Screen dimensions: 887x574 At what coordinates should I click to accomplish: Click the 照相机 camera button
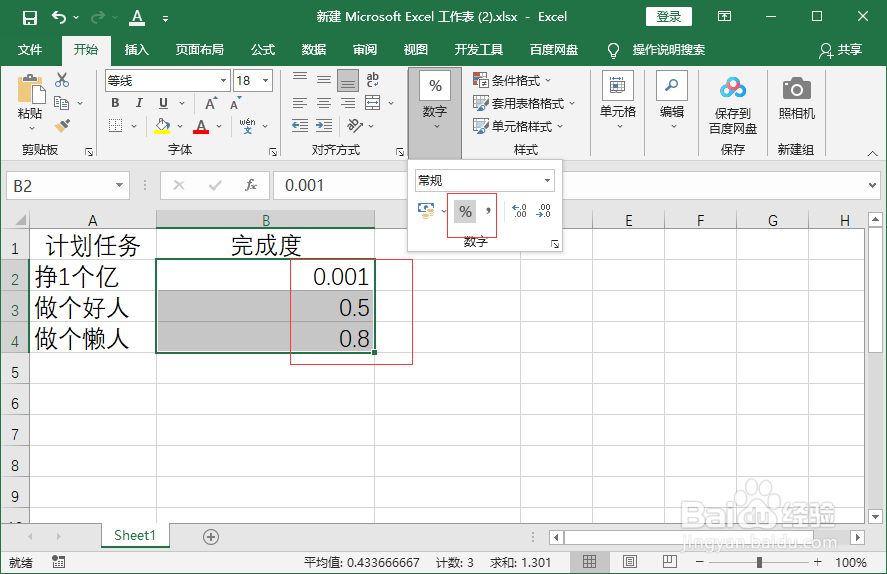(x=796, y=98)
